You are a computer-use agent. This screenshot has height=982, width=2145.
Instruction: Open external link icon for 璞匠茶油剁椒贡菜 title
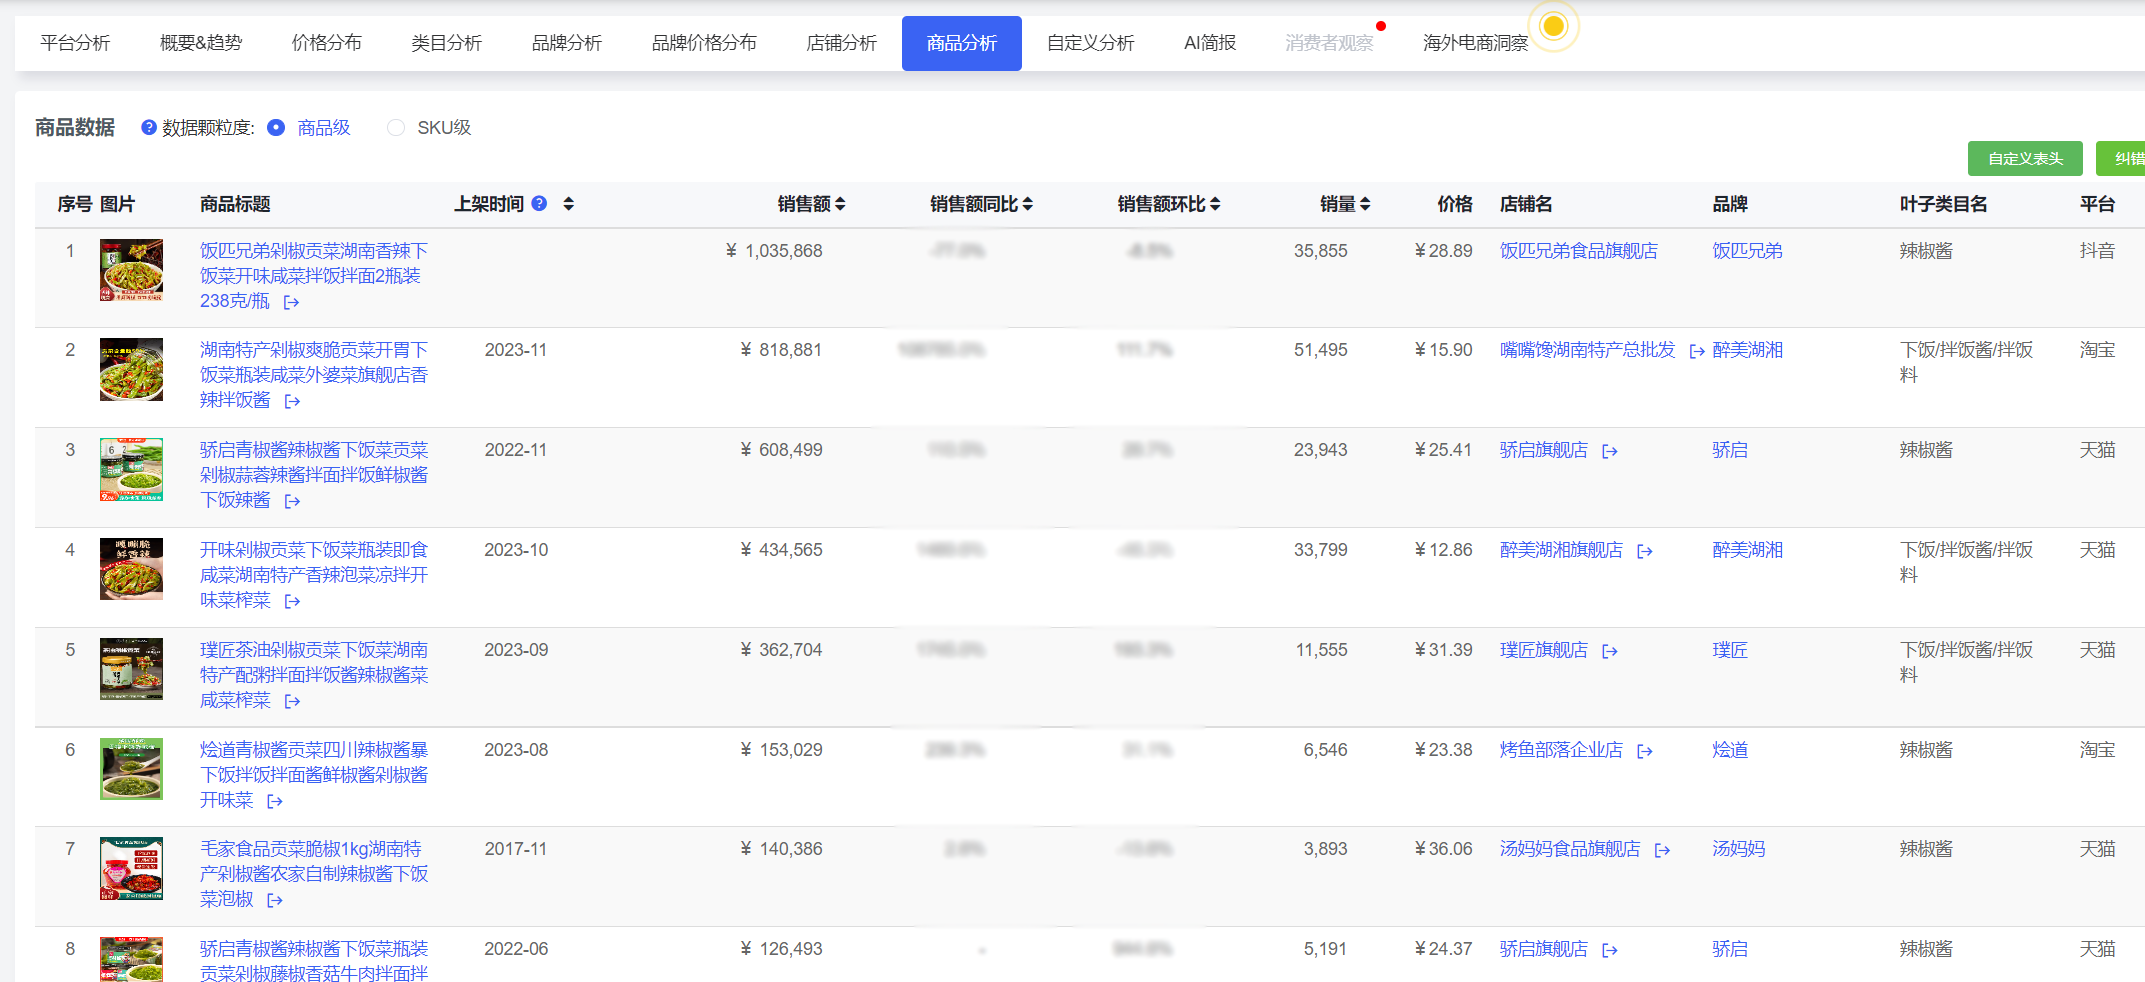click(x=292, y=701)
